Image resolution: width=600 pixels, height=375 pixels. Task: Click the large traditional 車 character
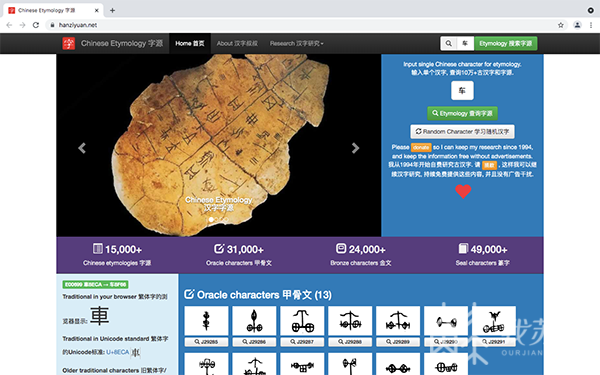100,316
